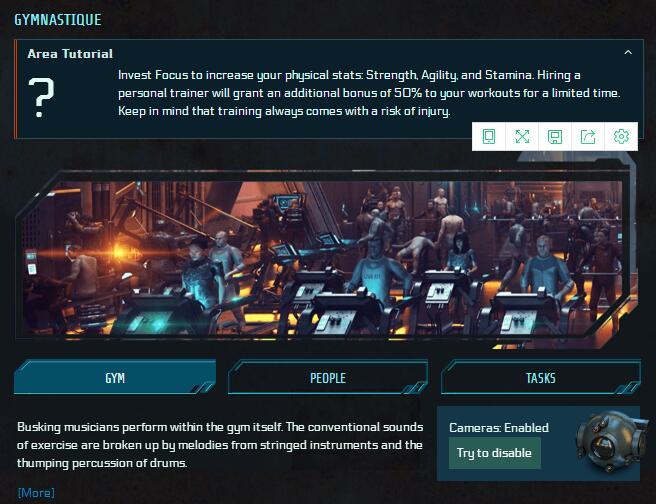This screenshot has height=504, width=656.
Task: Click the GYMNASTIQUE area heading
Action: tap(58, 20)
